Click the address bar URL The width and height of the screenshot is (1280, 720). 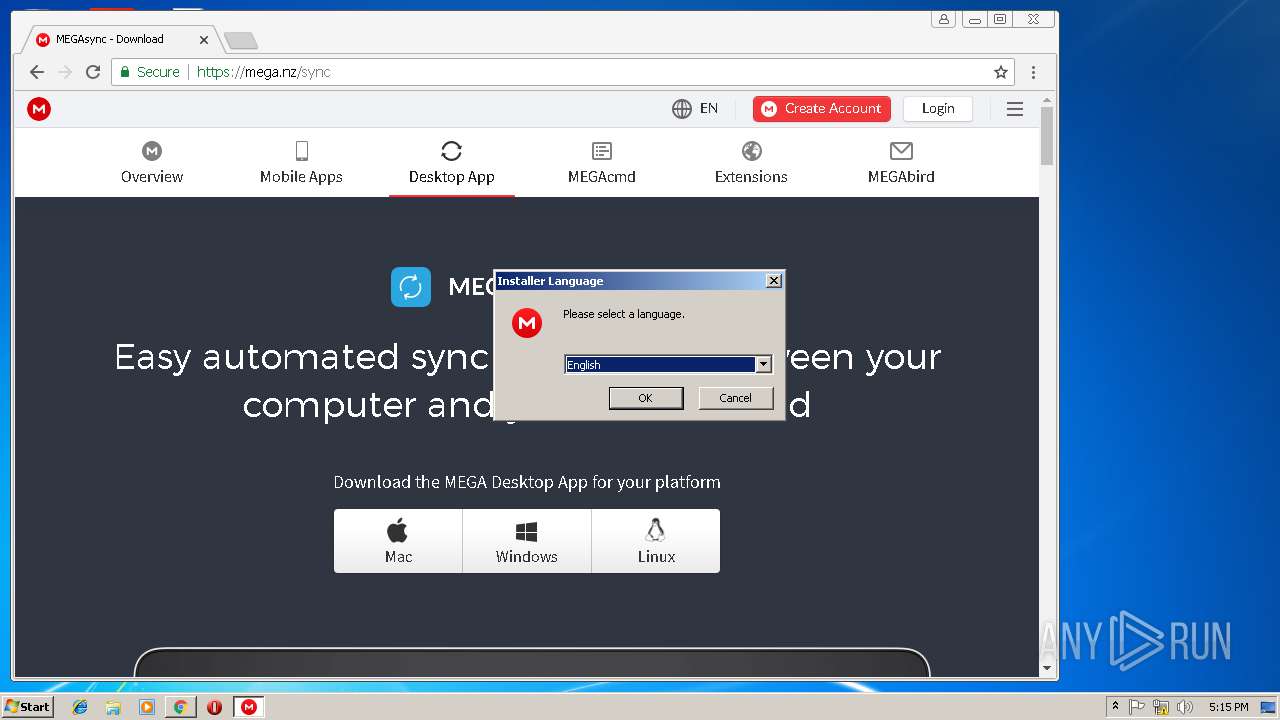pyautogui.click(x=264, y=72)
